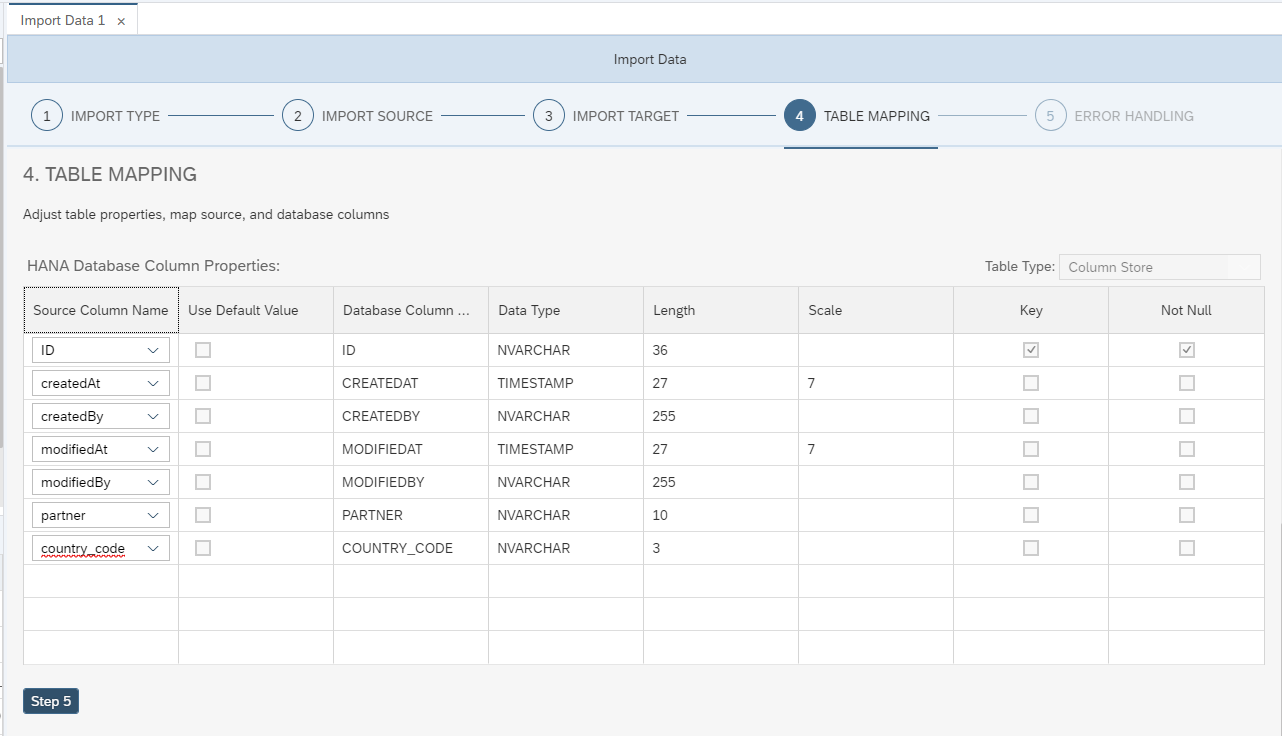Screen dimensions: 1282x736
Task: Open step 3 Import Target
Action: [548, 115]
